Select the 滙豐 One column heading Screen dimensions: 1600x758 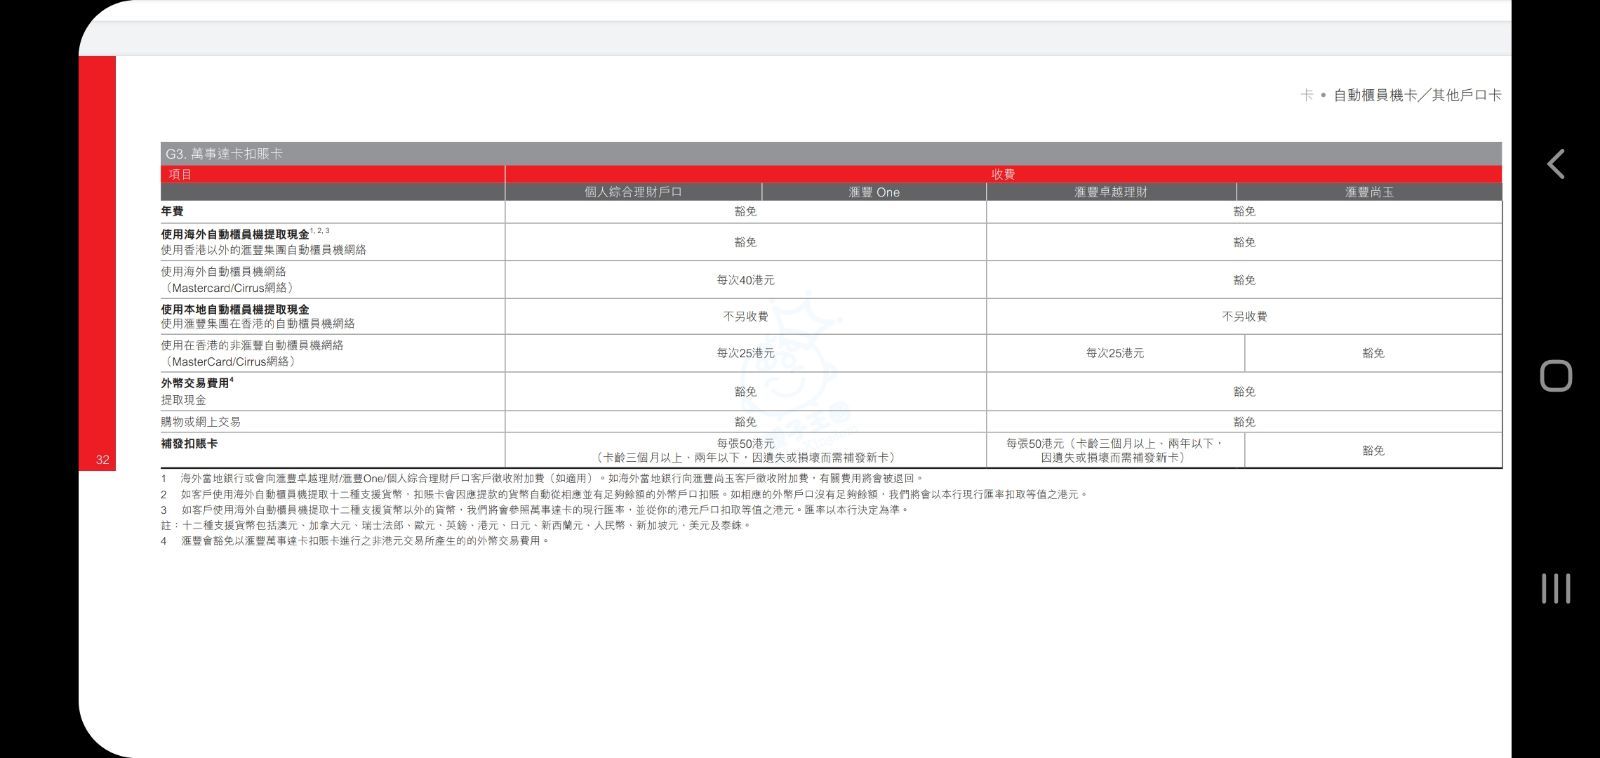click(x=874, y=192)
